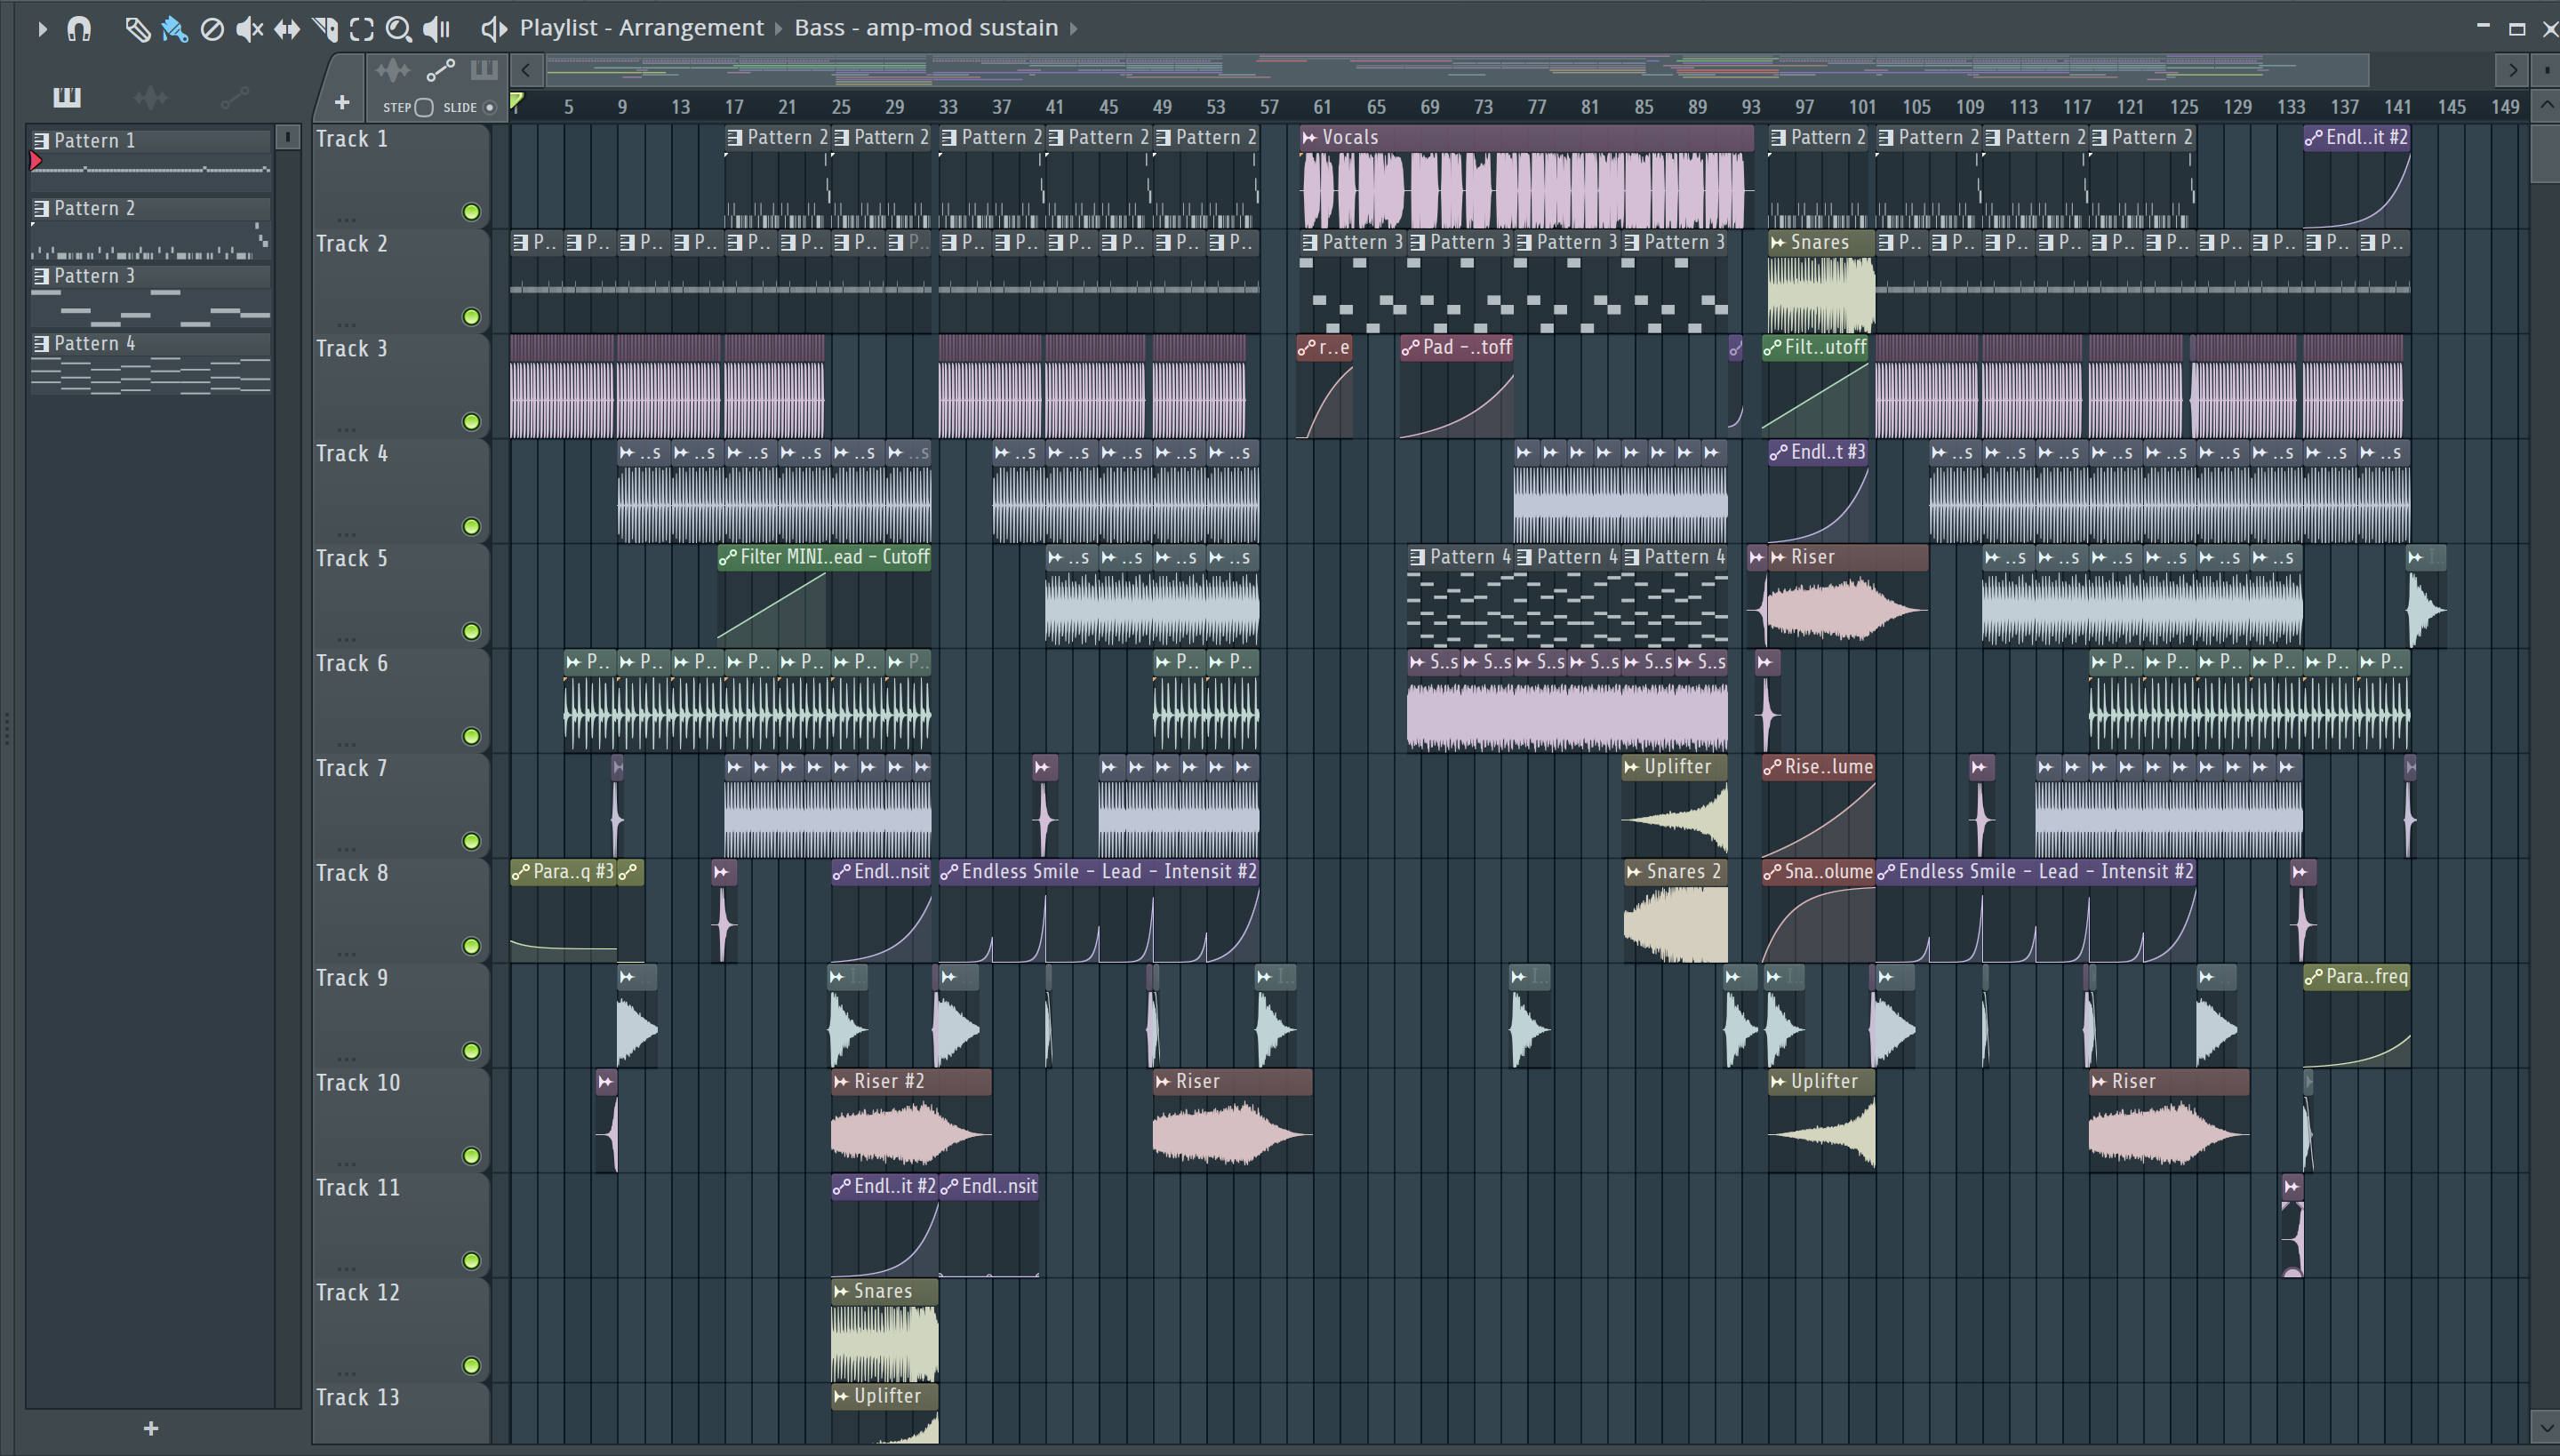Click bar 61 on the timeline ruler
The height and width of the screenshot is (1456, 2560).
[1322, 106]
